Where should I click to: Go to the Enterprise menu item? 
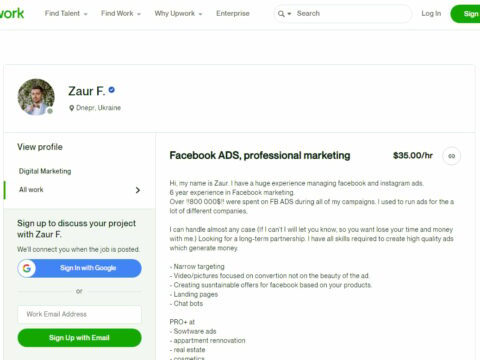click(233, 13)
